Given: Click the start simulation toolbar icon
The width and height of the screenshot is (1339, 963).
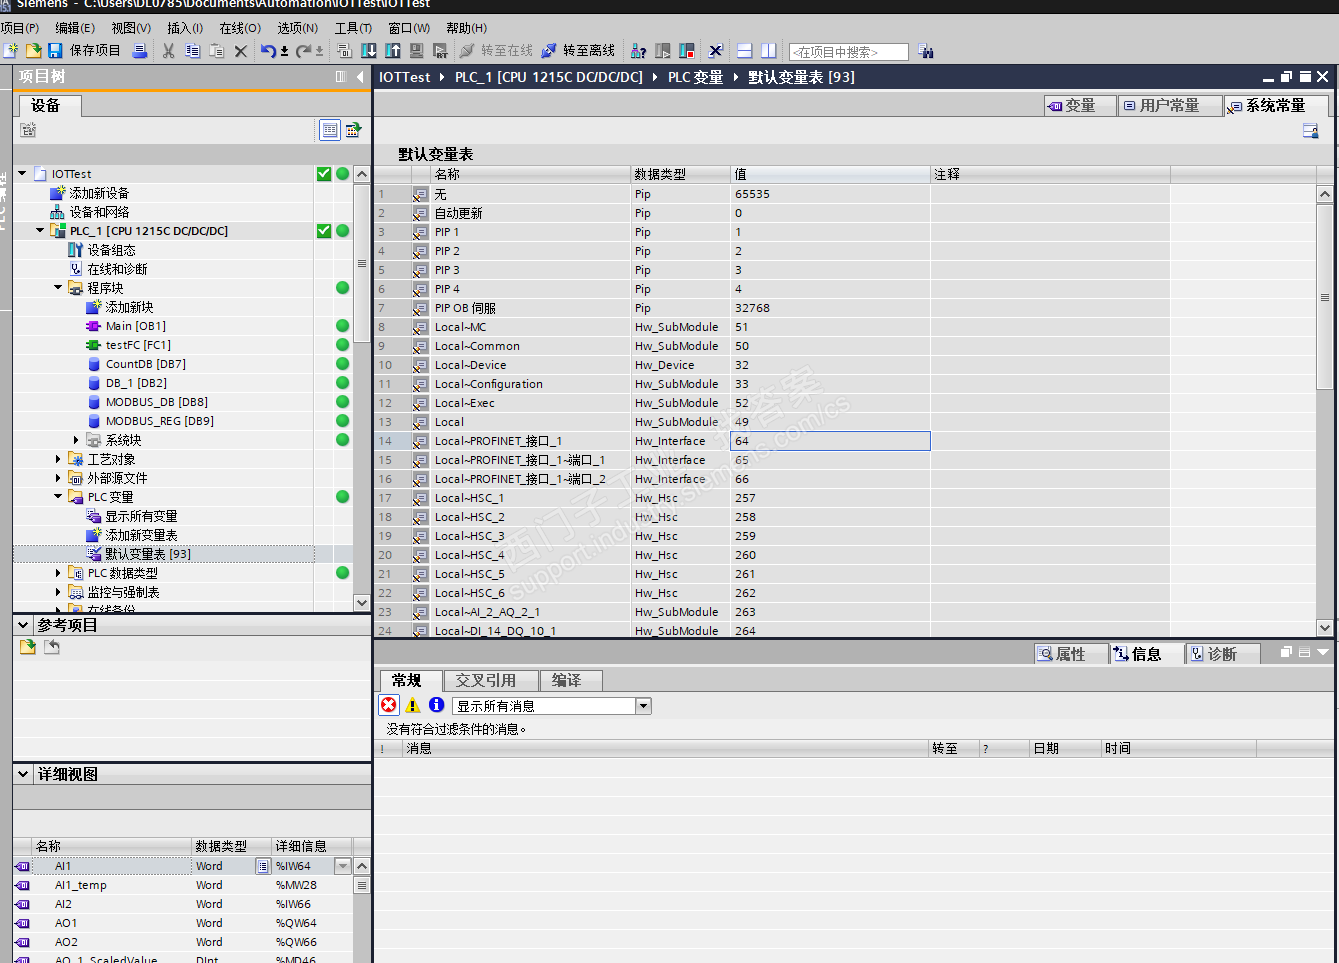Looking at the screenshot, I should pyautogui.click(x=417, y=50).
